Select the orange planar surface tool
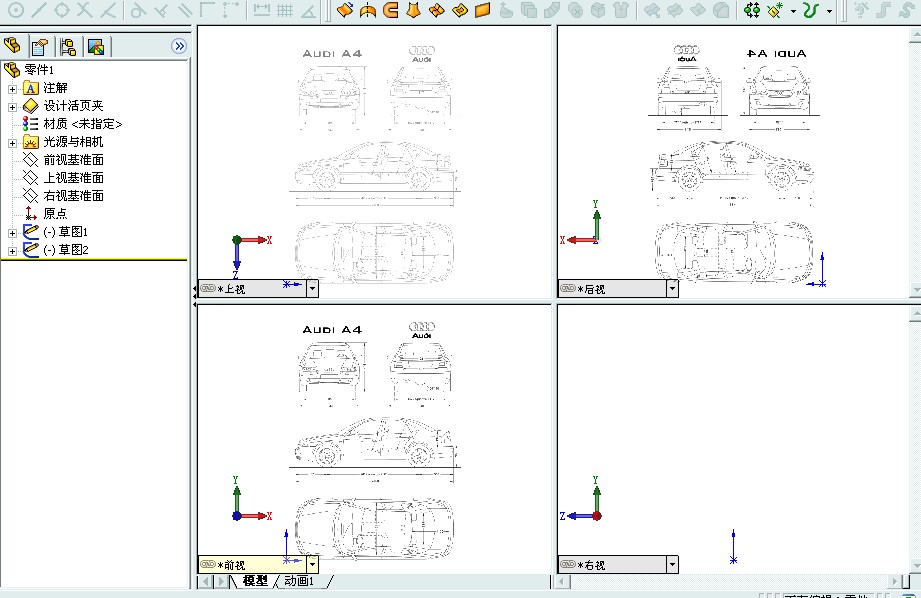 click(482, 9)
